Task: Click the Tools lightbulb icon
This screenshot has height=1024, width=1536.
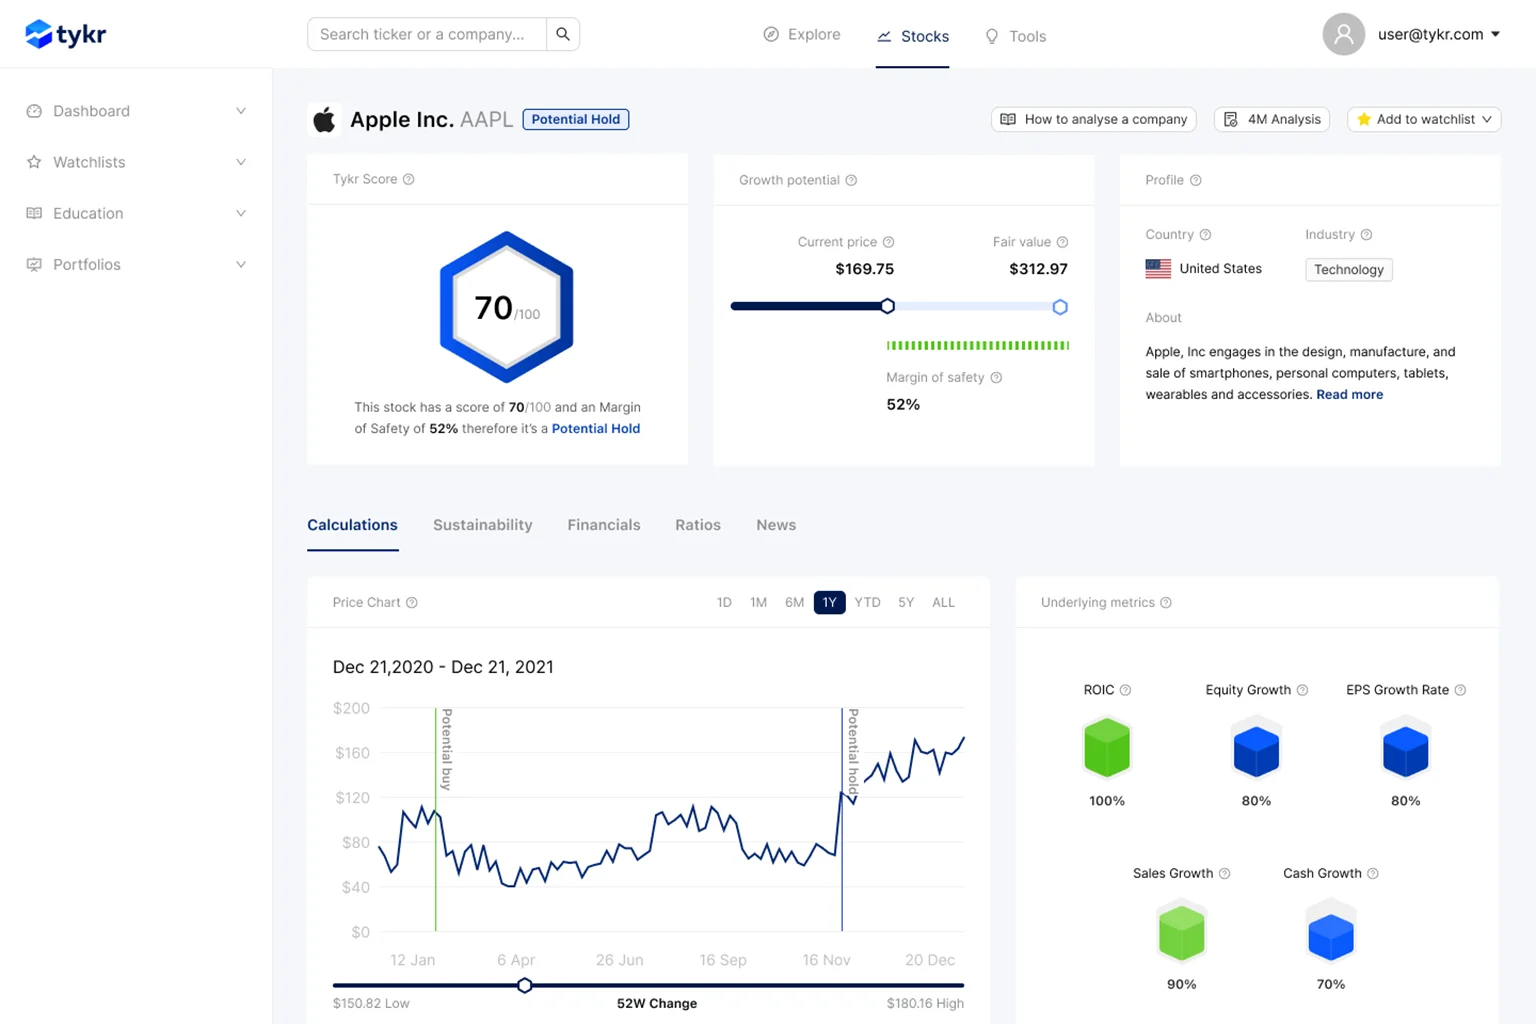Action: point(992,36)
